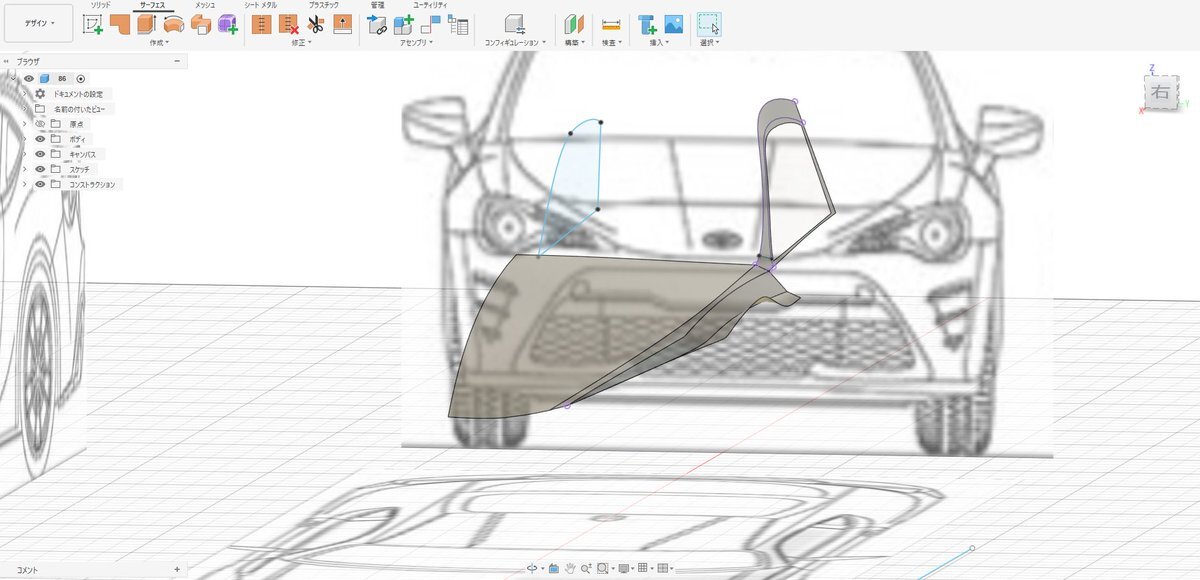The image size is (1200, 580).
Task: Select the scissors Trim tool
Action: pos(315,25)
